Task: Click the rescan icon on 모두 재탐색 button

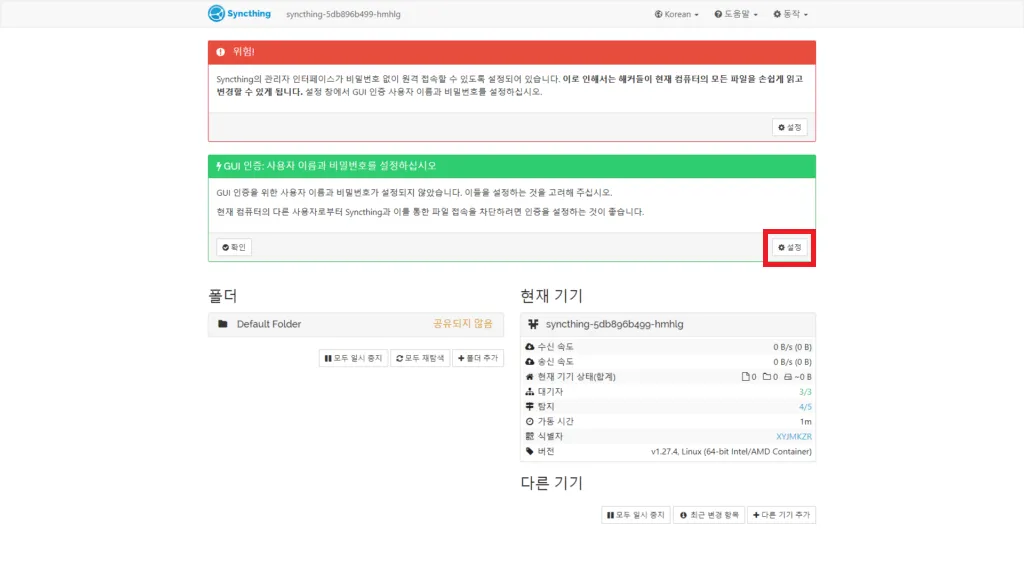Action: click(399, 358)
